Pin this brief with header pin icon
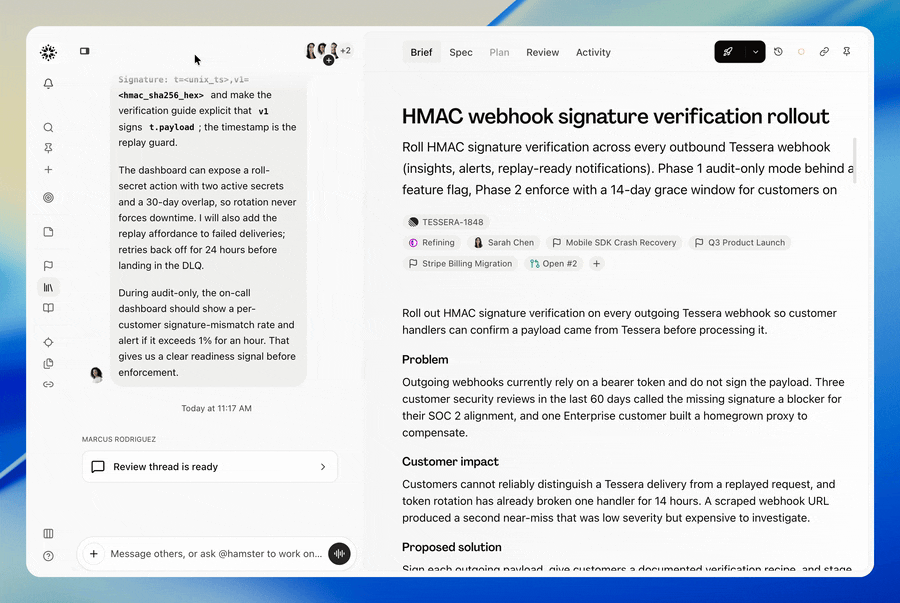900x603 pixels. pyautogui.click(x=847, y=52)
